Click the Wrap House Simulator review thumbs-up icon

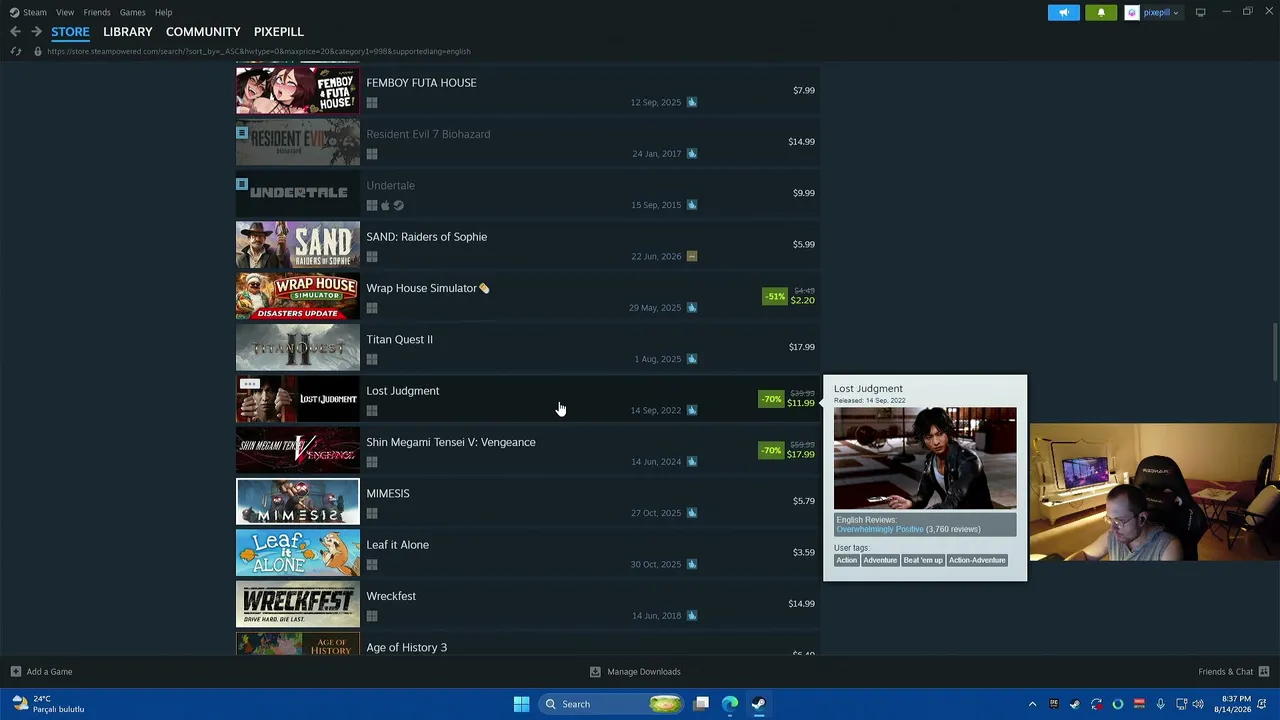point(691,307)
